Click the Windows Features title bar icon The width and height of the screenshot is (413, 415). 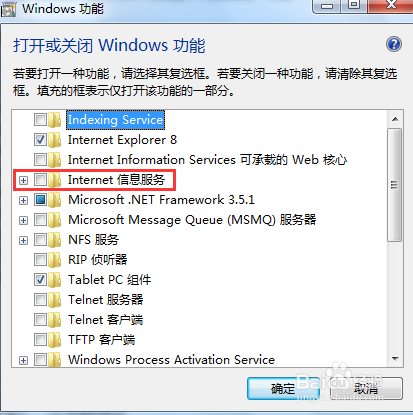[x=8, y=9]
